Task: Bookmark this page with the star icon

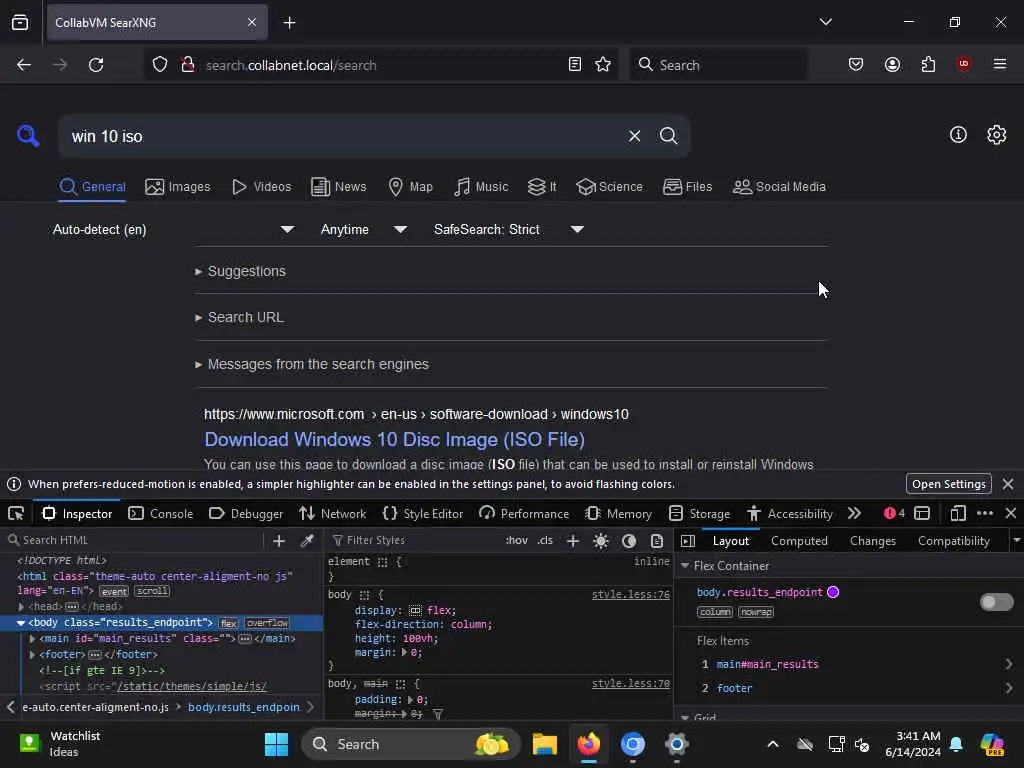Action: tap(603, 65)
